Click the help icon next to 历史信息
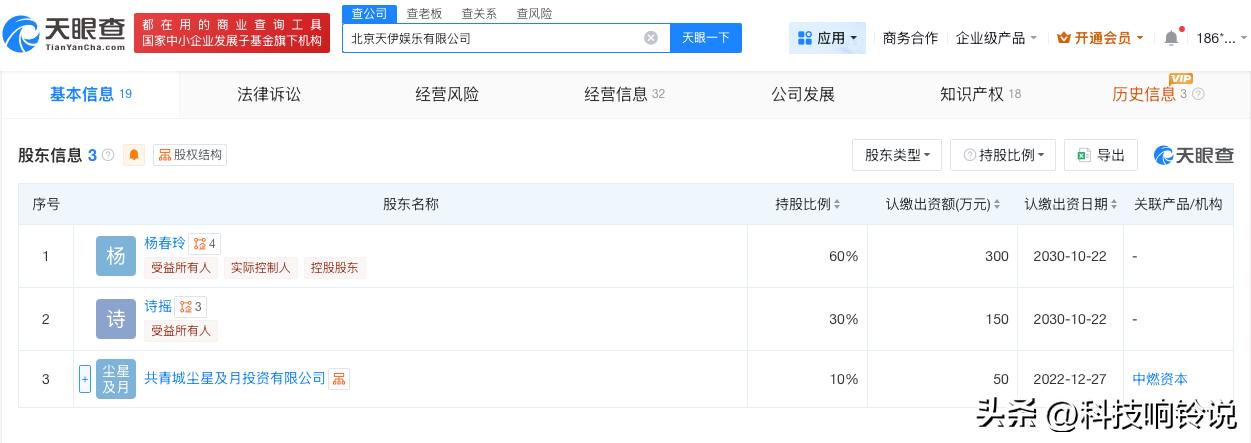Screen dimensions: 1251x443 (x=1199, y=94)
